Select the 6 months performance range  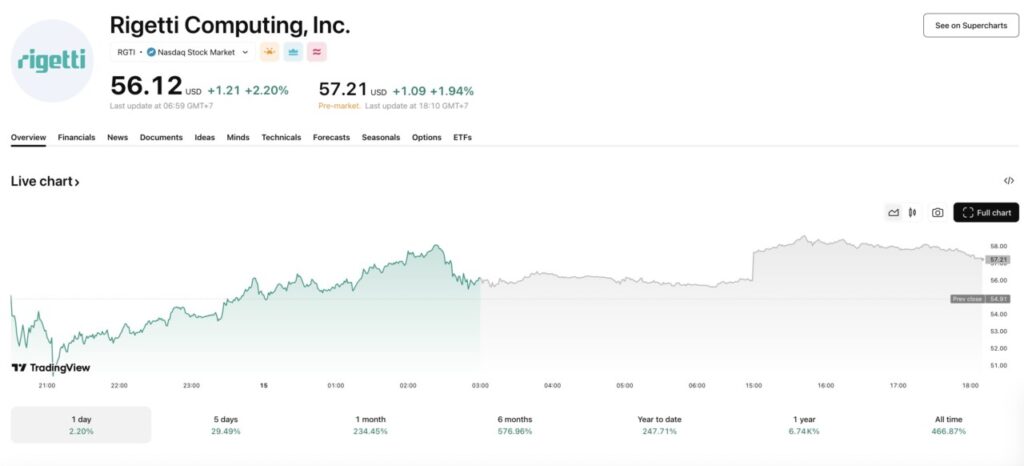(x=513, y=425)
